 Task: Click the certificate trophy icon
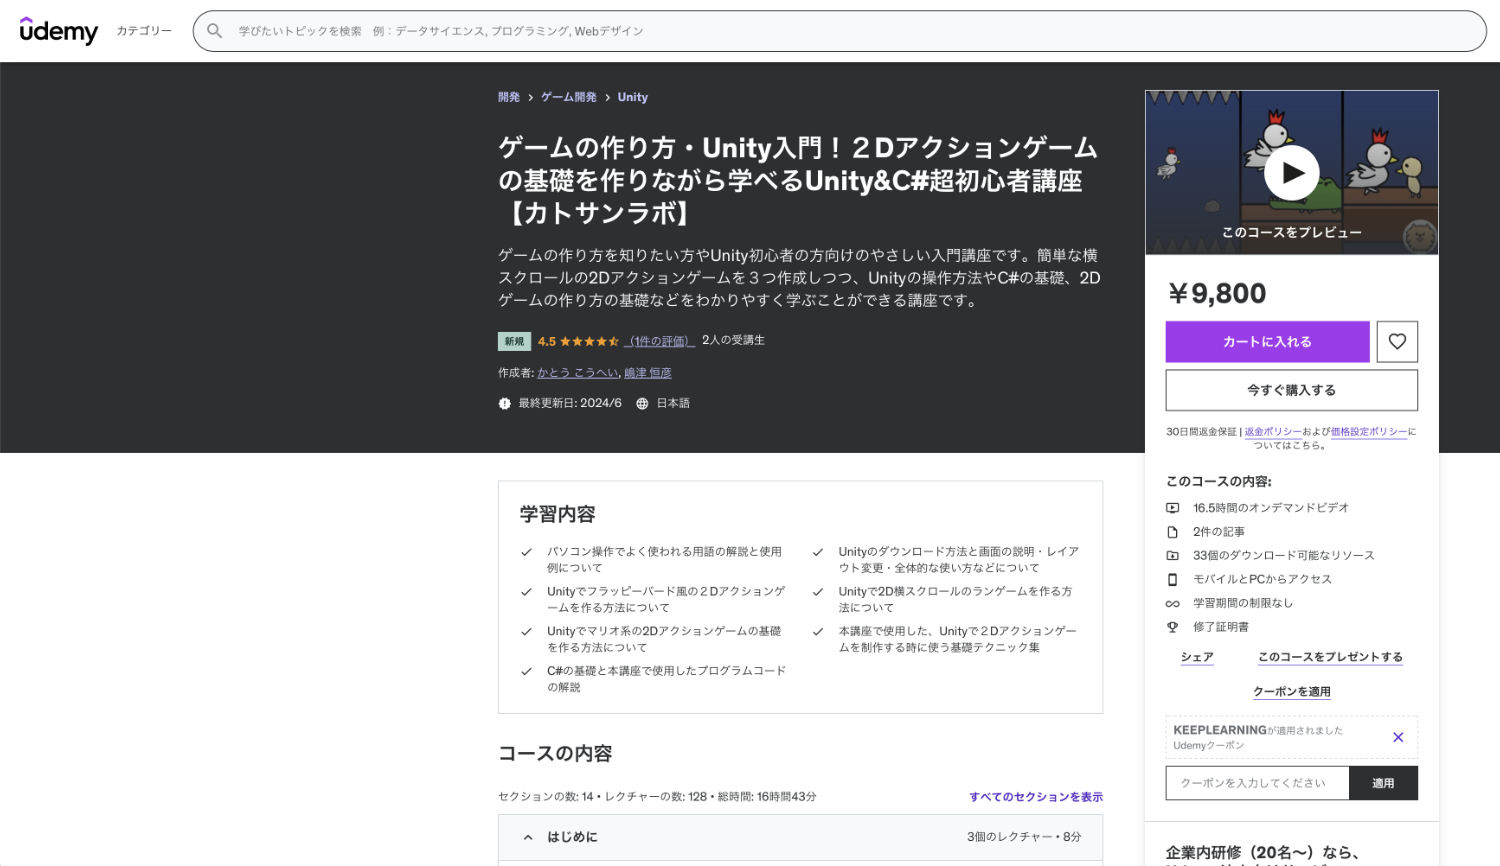point(1172,627)
